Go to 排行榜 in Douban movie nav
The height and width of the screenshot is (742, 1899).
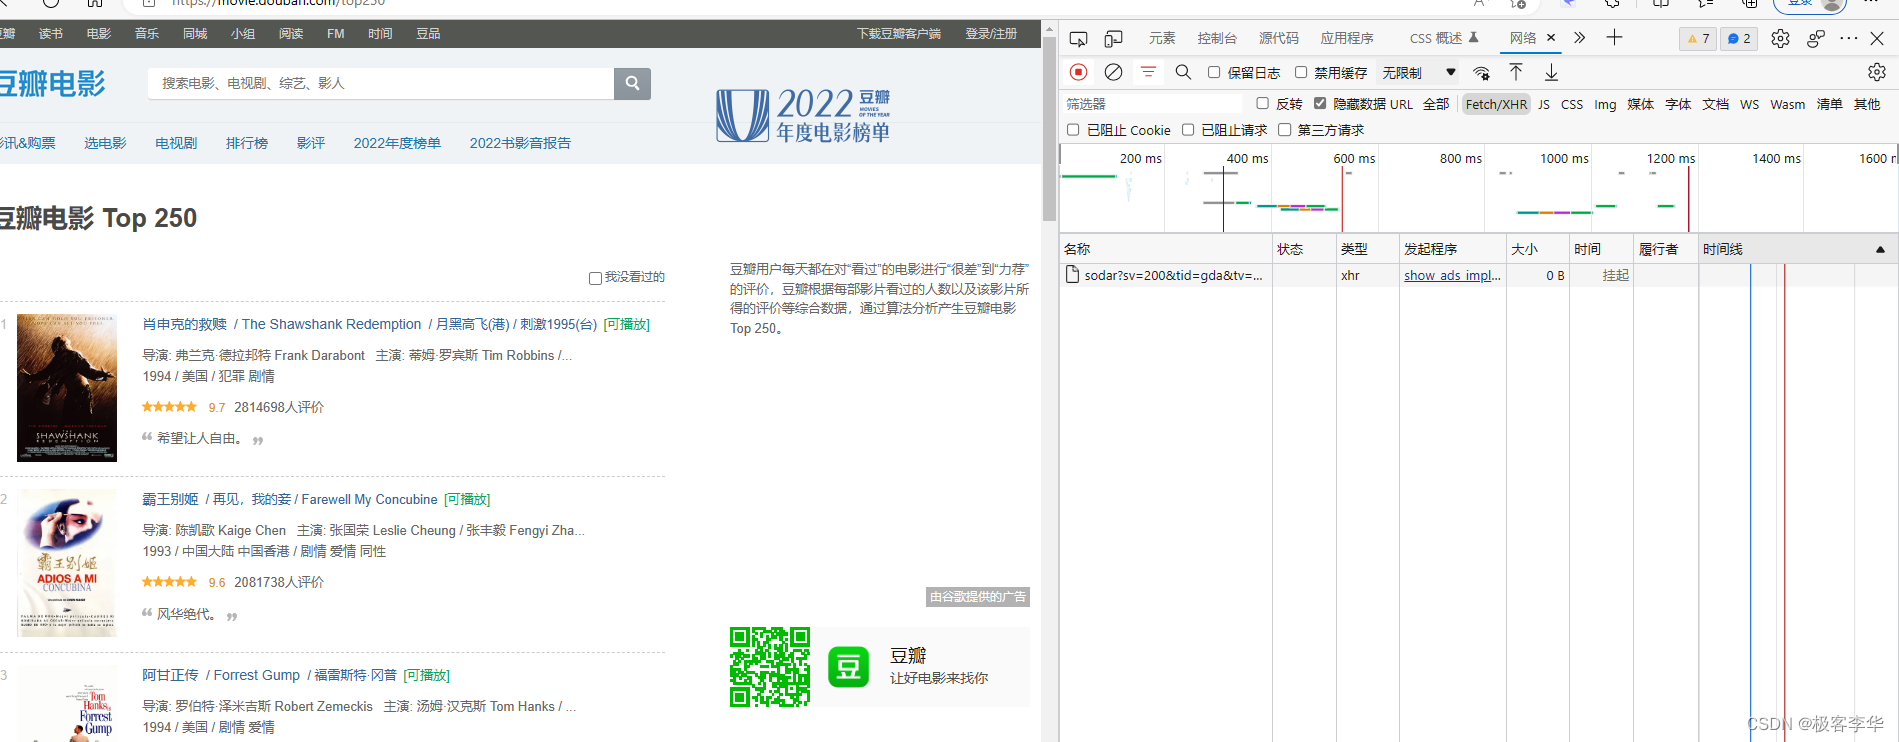(247, 143)
